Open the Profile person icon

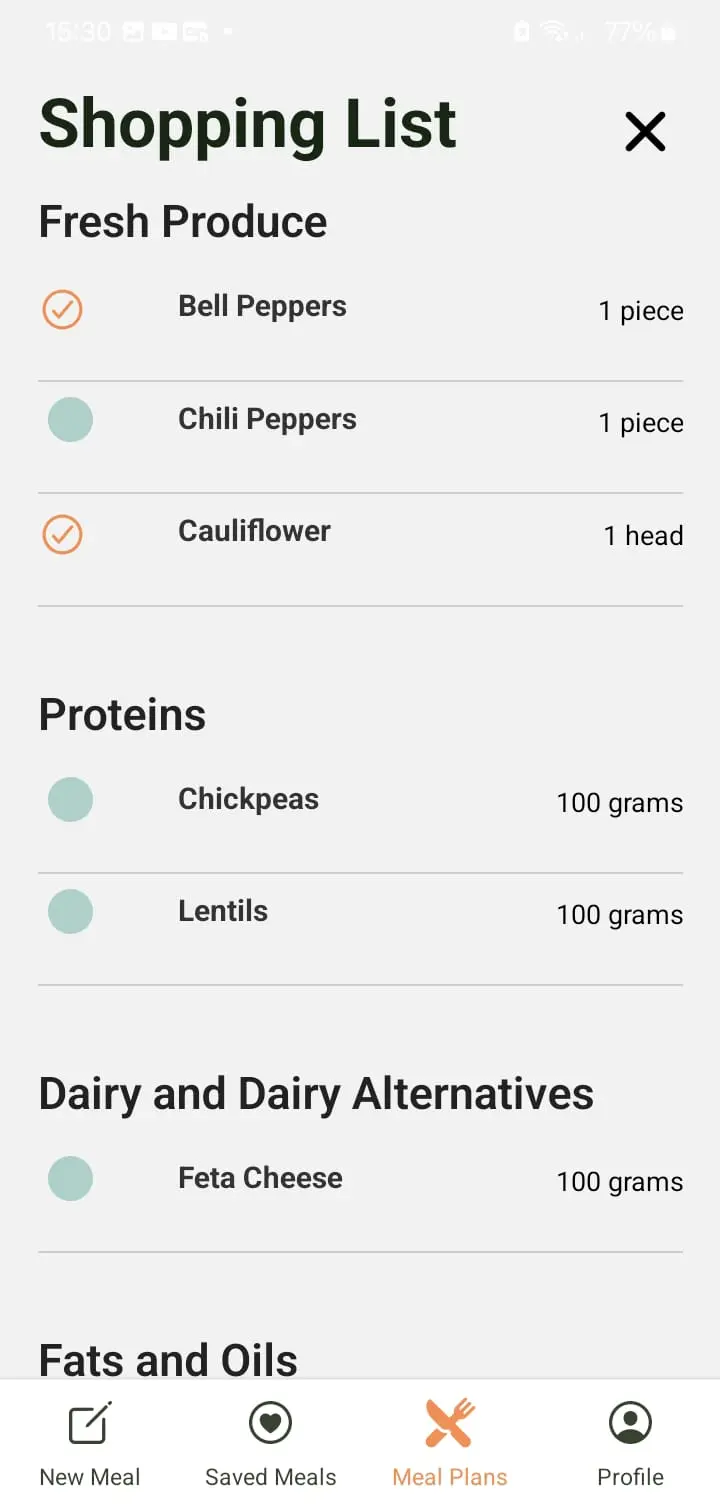point(630,1423)
